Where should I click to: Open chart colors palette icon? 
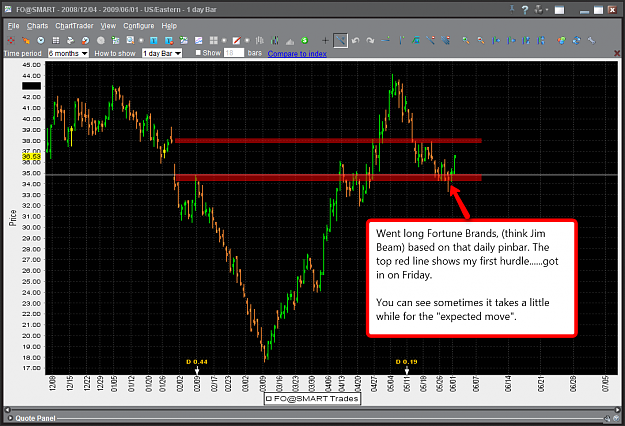(561, 40)
